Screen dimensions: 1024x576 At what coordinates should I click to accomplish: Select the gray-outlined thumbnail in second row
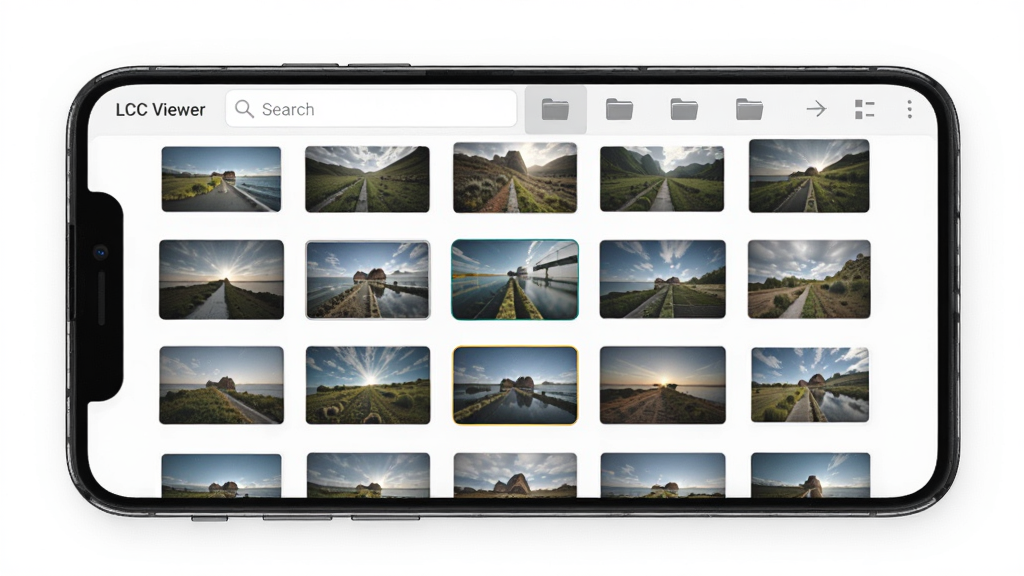pyautogui.click(x=368, y=280)
